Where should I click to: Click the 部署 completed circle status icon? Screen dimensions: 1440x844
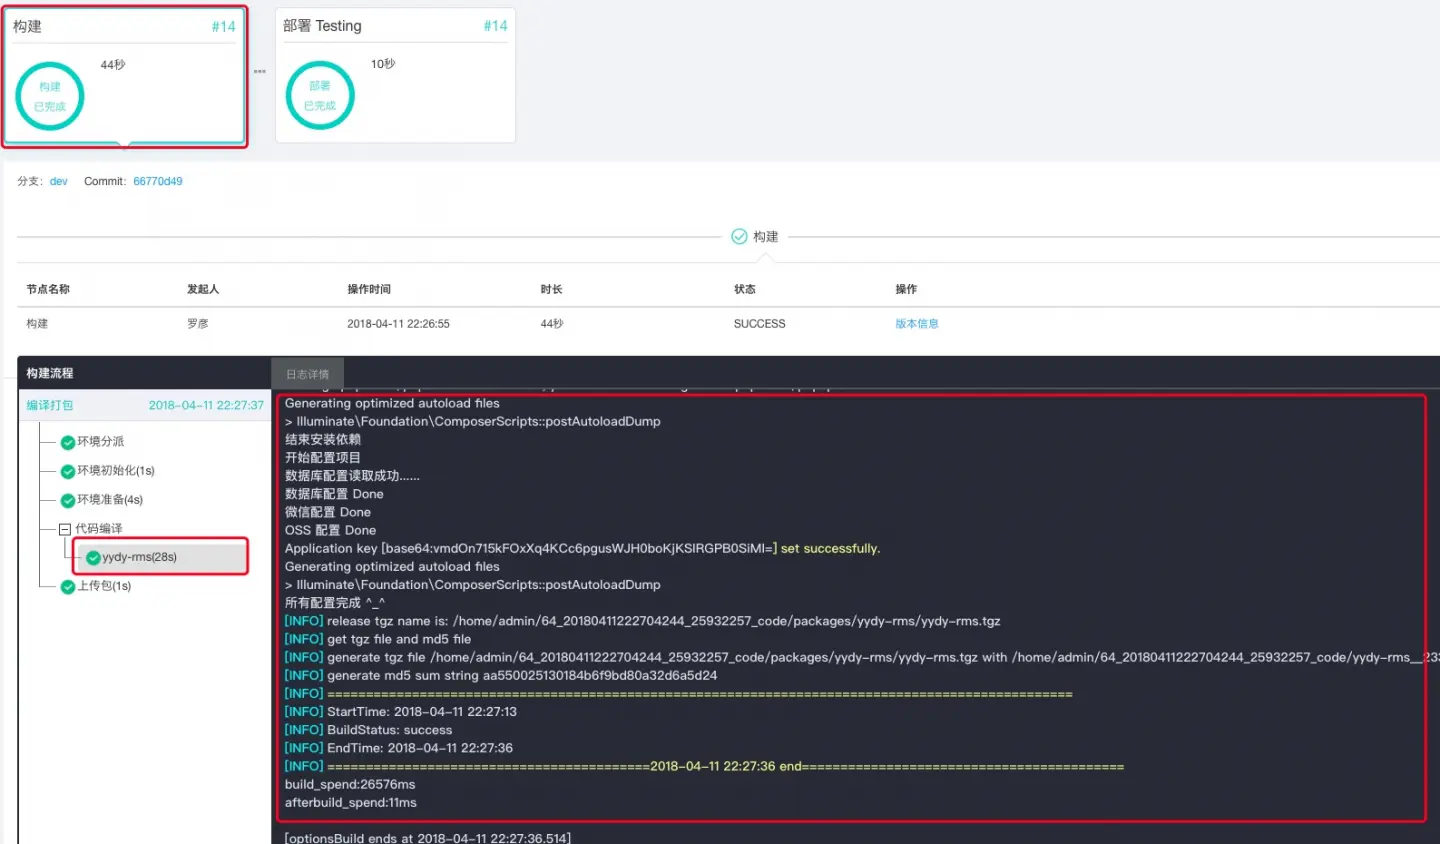click(x=320, y=95)
